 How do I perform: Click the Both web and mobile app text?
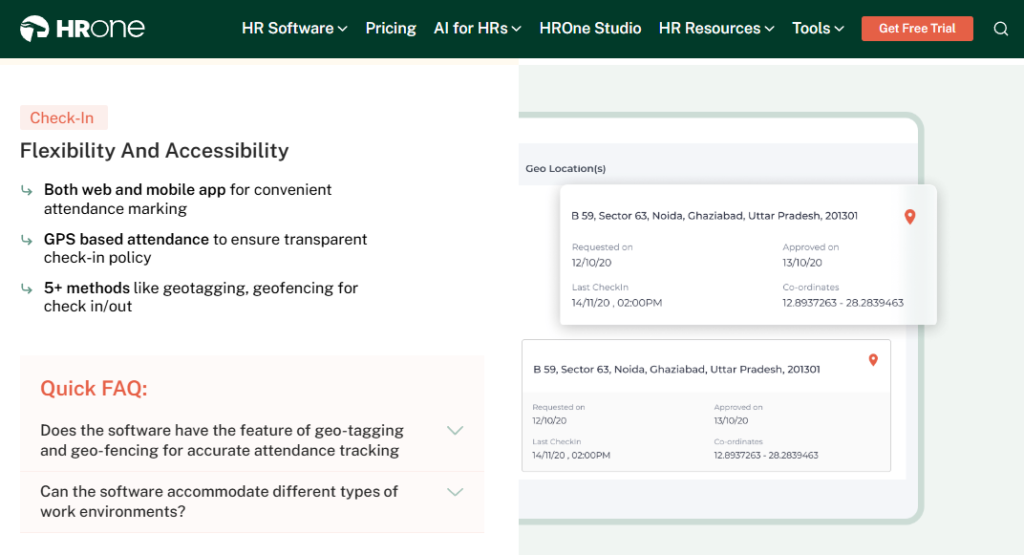[x=187, y=199]
